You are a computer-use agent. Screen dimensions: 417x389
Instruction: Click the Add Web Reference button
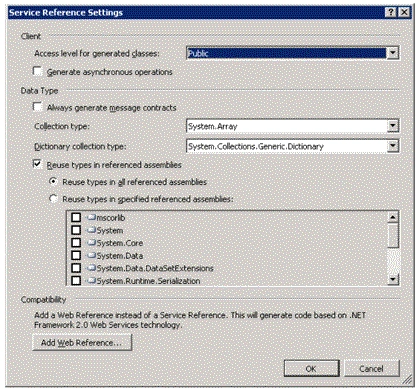[82, 342]
